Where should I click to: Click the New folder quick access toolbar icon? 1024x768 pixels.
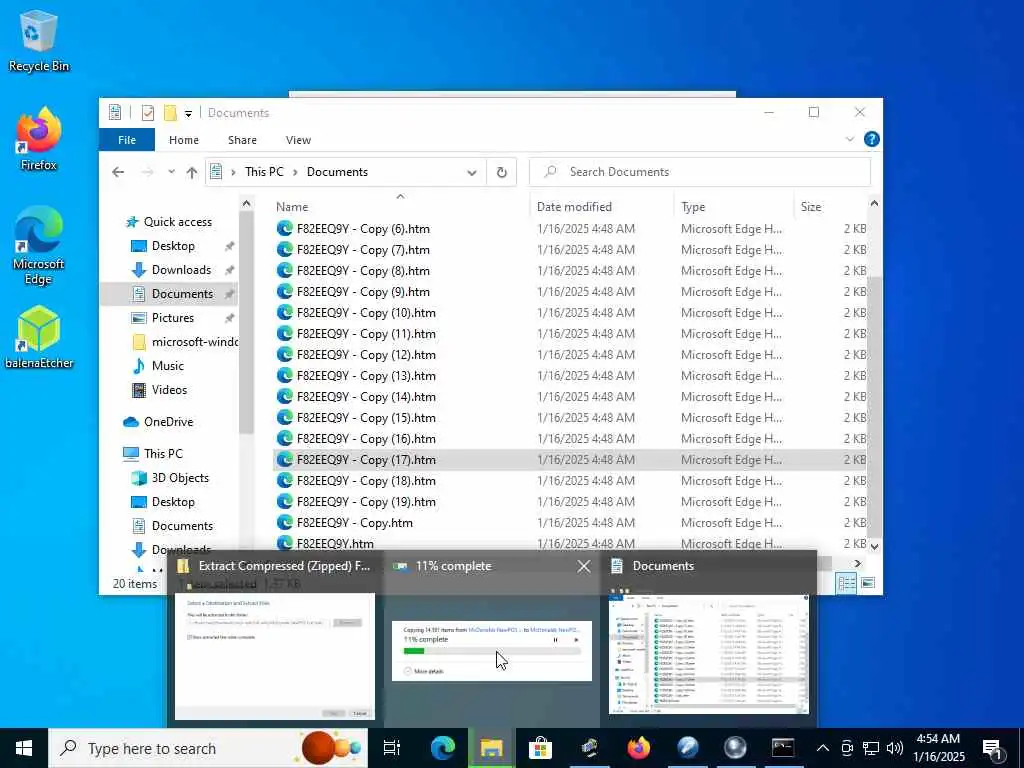(x=170, y=113)
